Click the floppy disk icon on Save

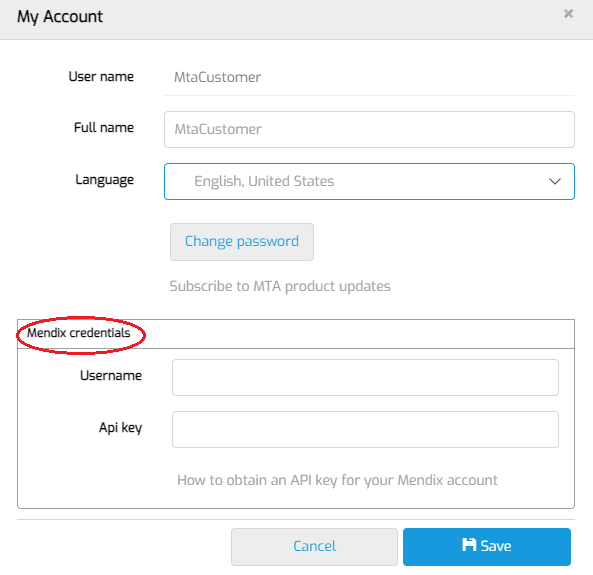click(x=469, y=545)
